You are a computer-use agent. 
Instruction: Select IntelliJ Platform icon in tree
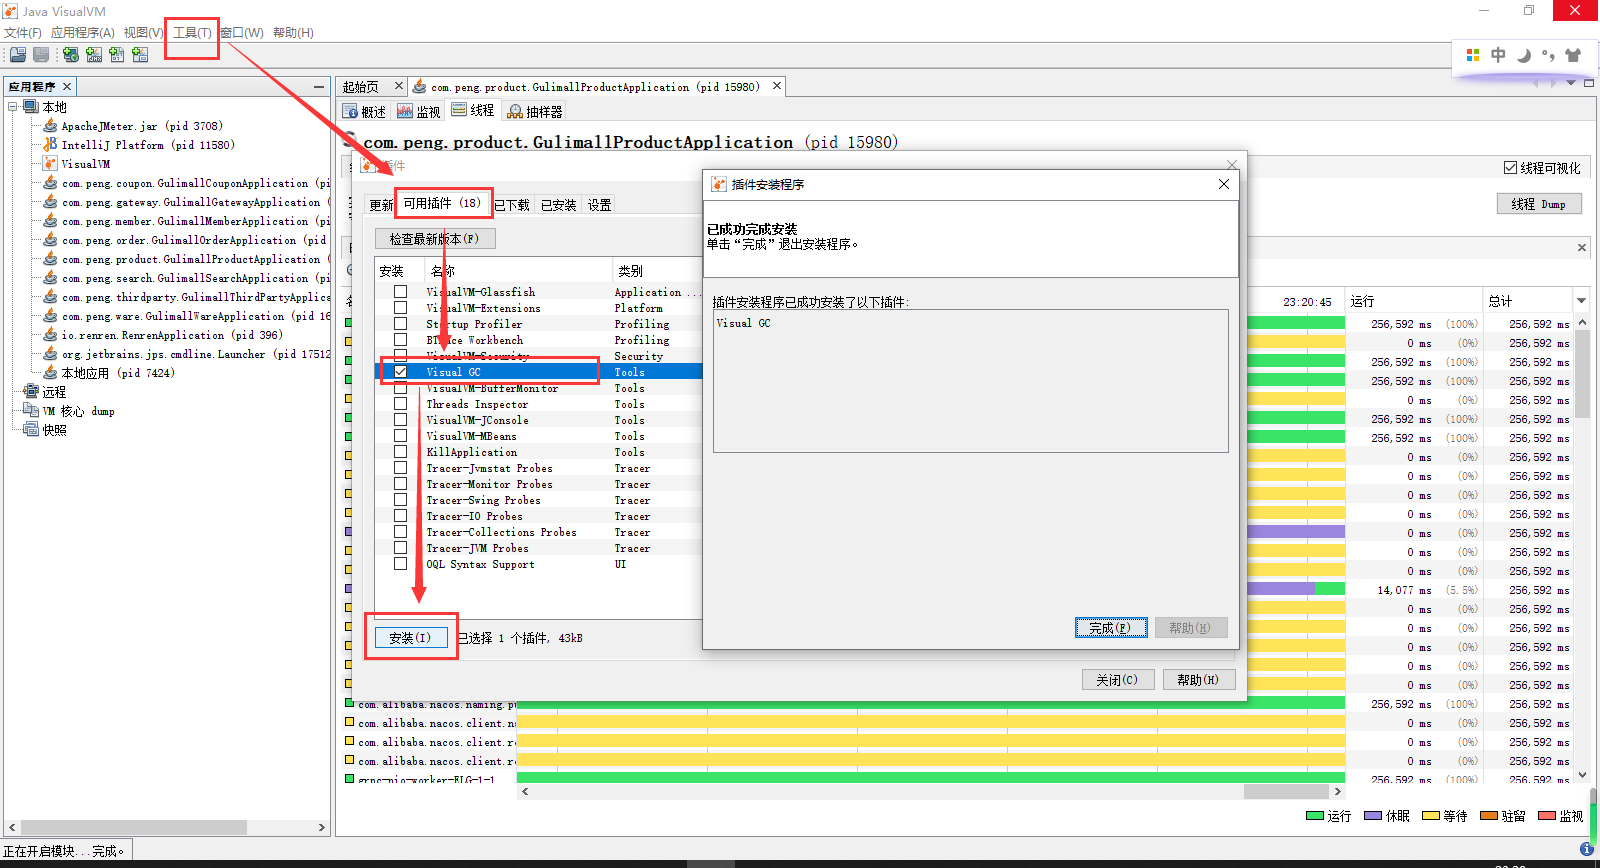(50, 145)
